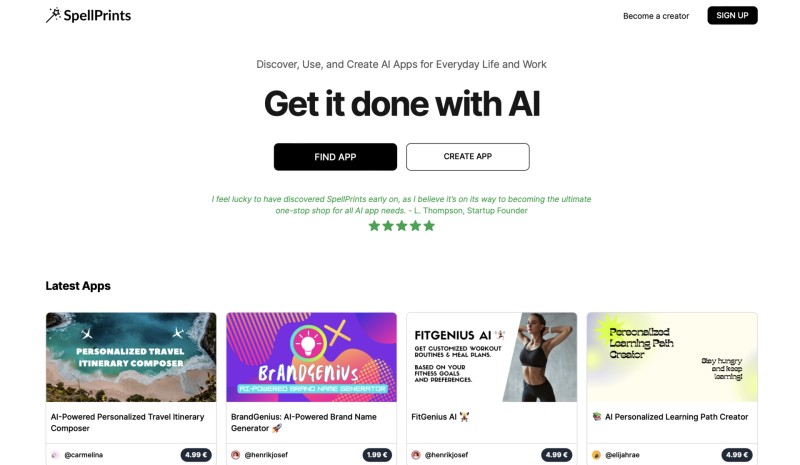This screenshot has width=800, height=465.
Task: Click the SpellPrints magic wand logo icon
Action: tap(53, 15)
